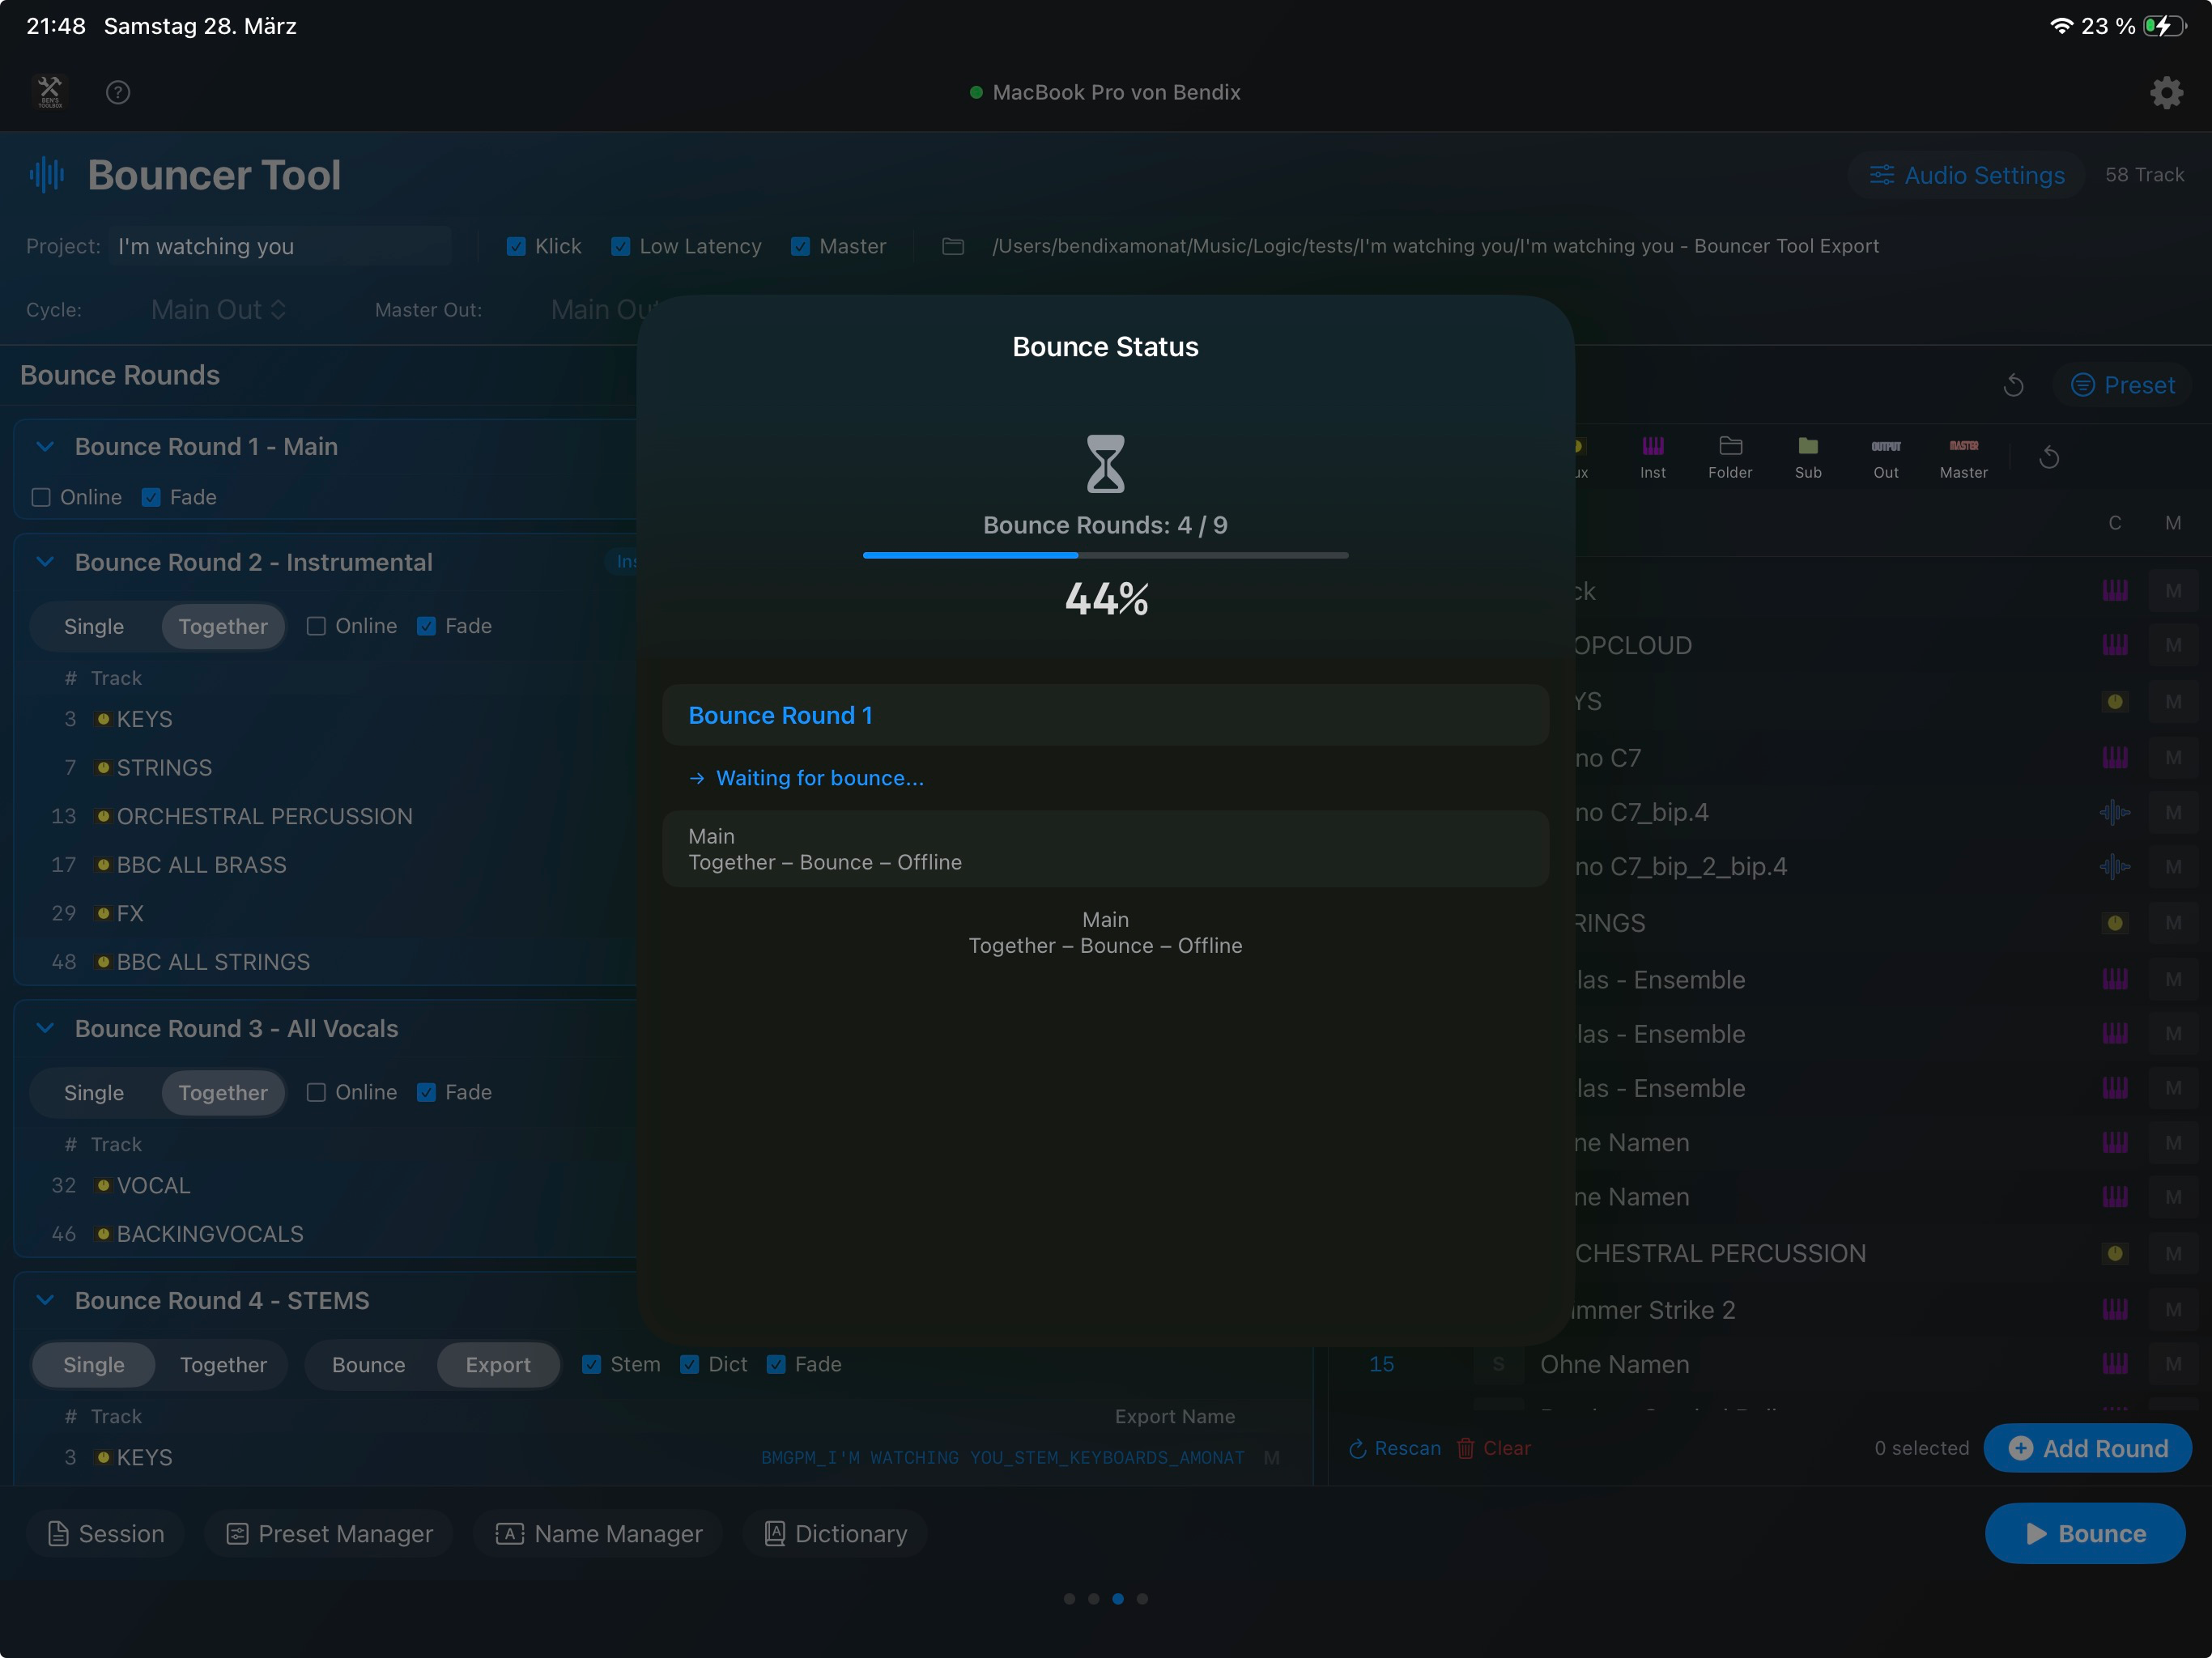
Task: Click the Bouncer Tool waveform icon
Action: click(47, 175)
